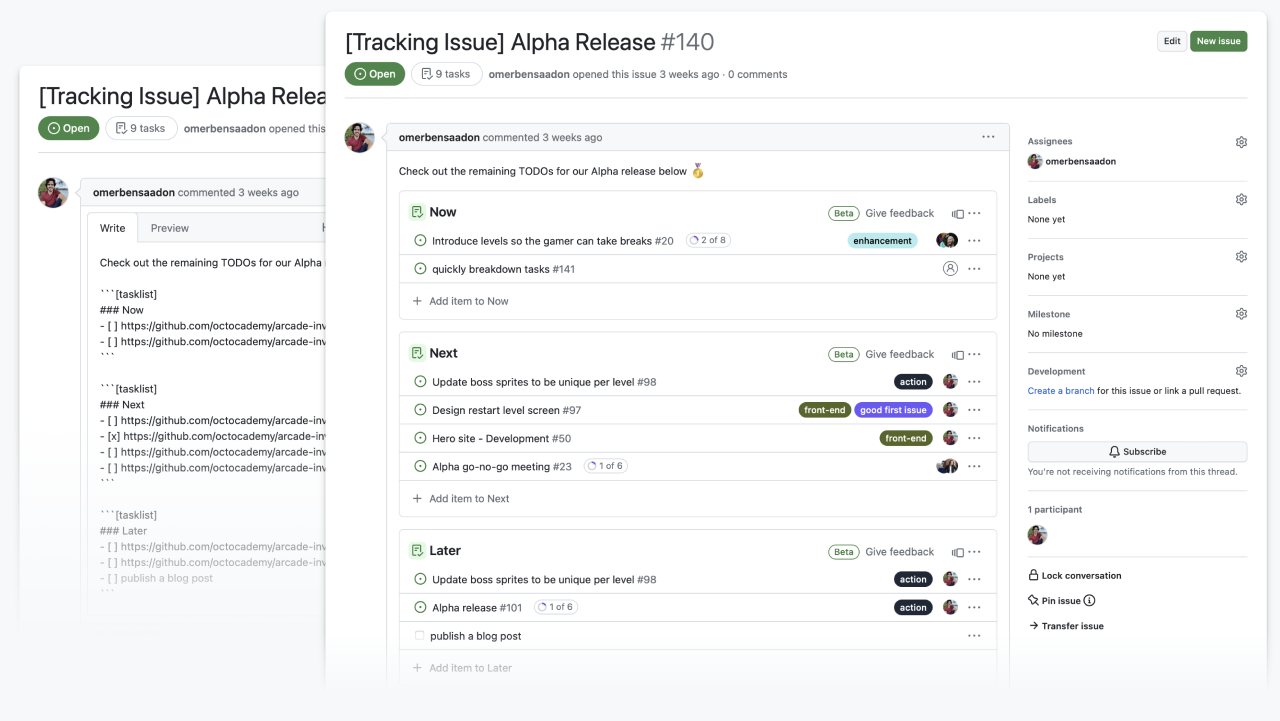Viewport: 1280px width, 721px height.
Task: Check the publish a blog post checkbox
Action: pos(419,636)
